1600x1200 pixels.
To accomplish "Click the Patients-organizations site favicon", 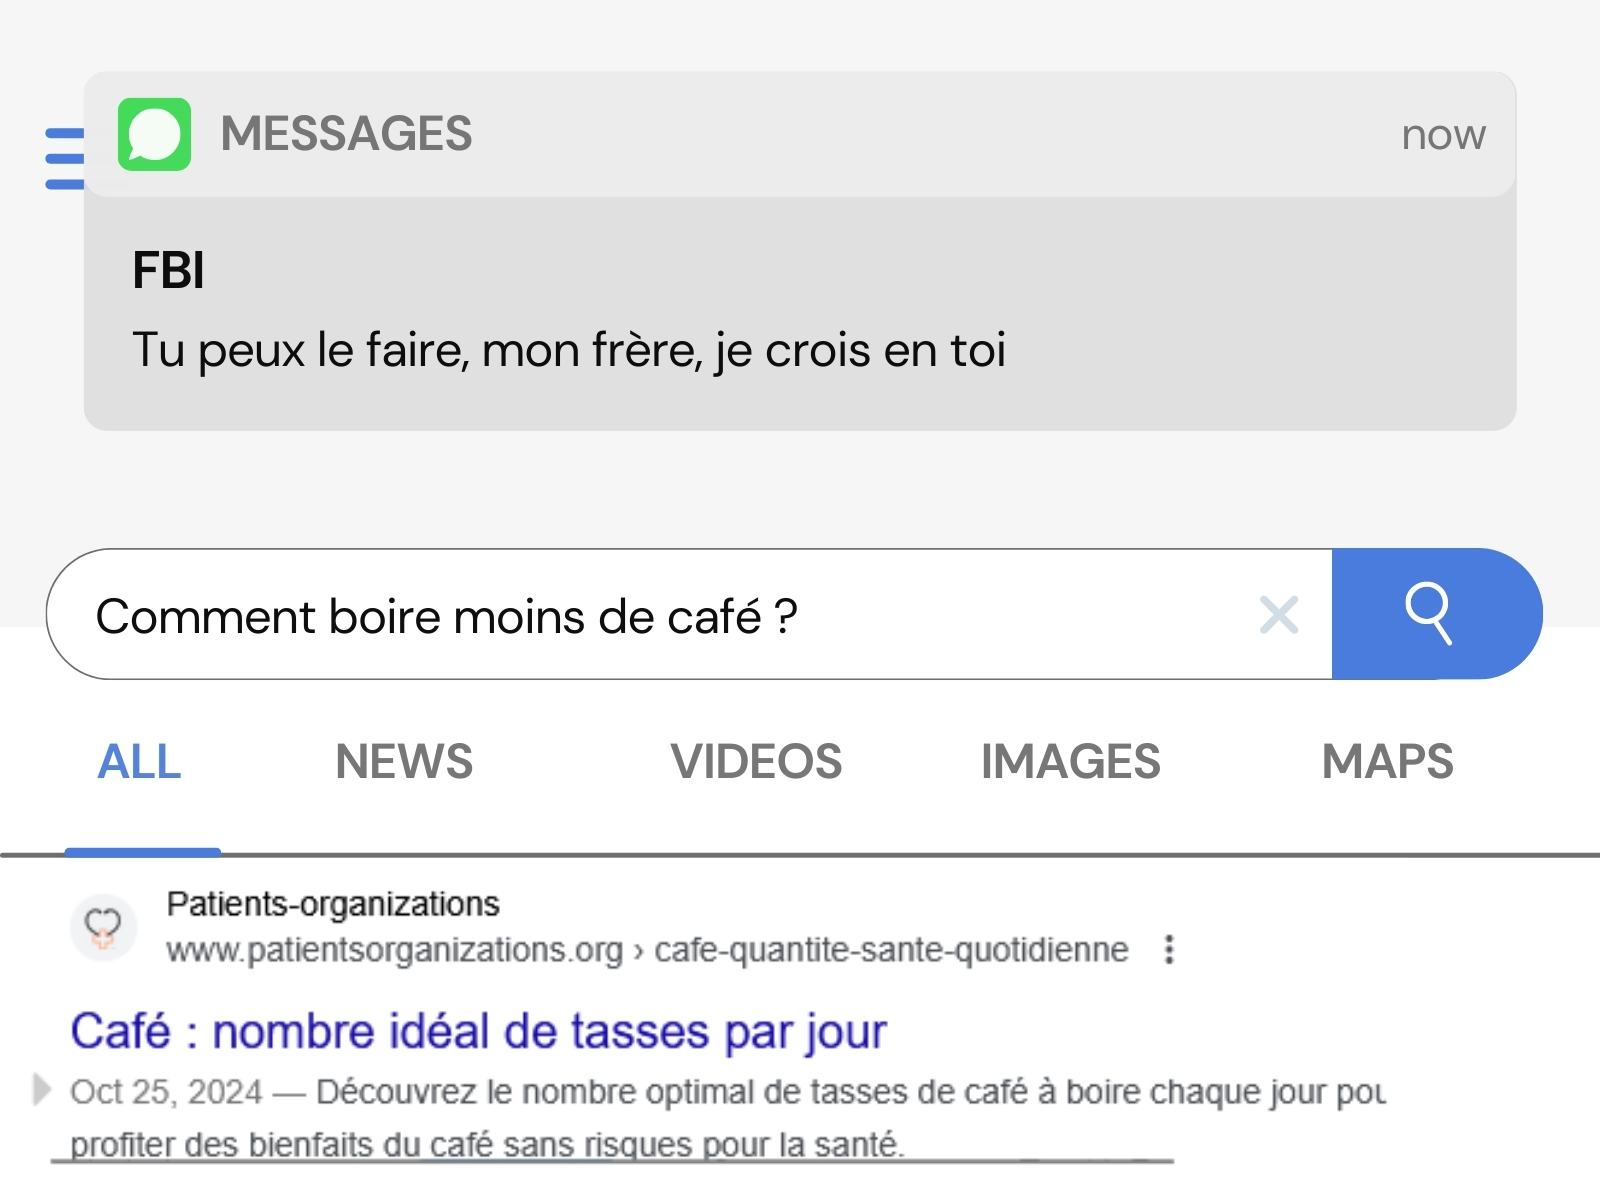I will click(x=103, y=927).
